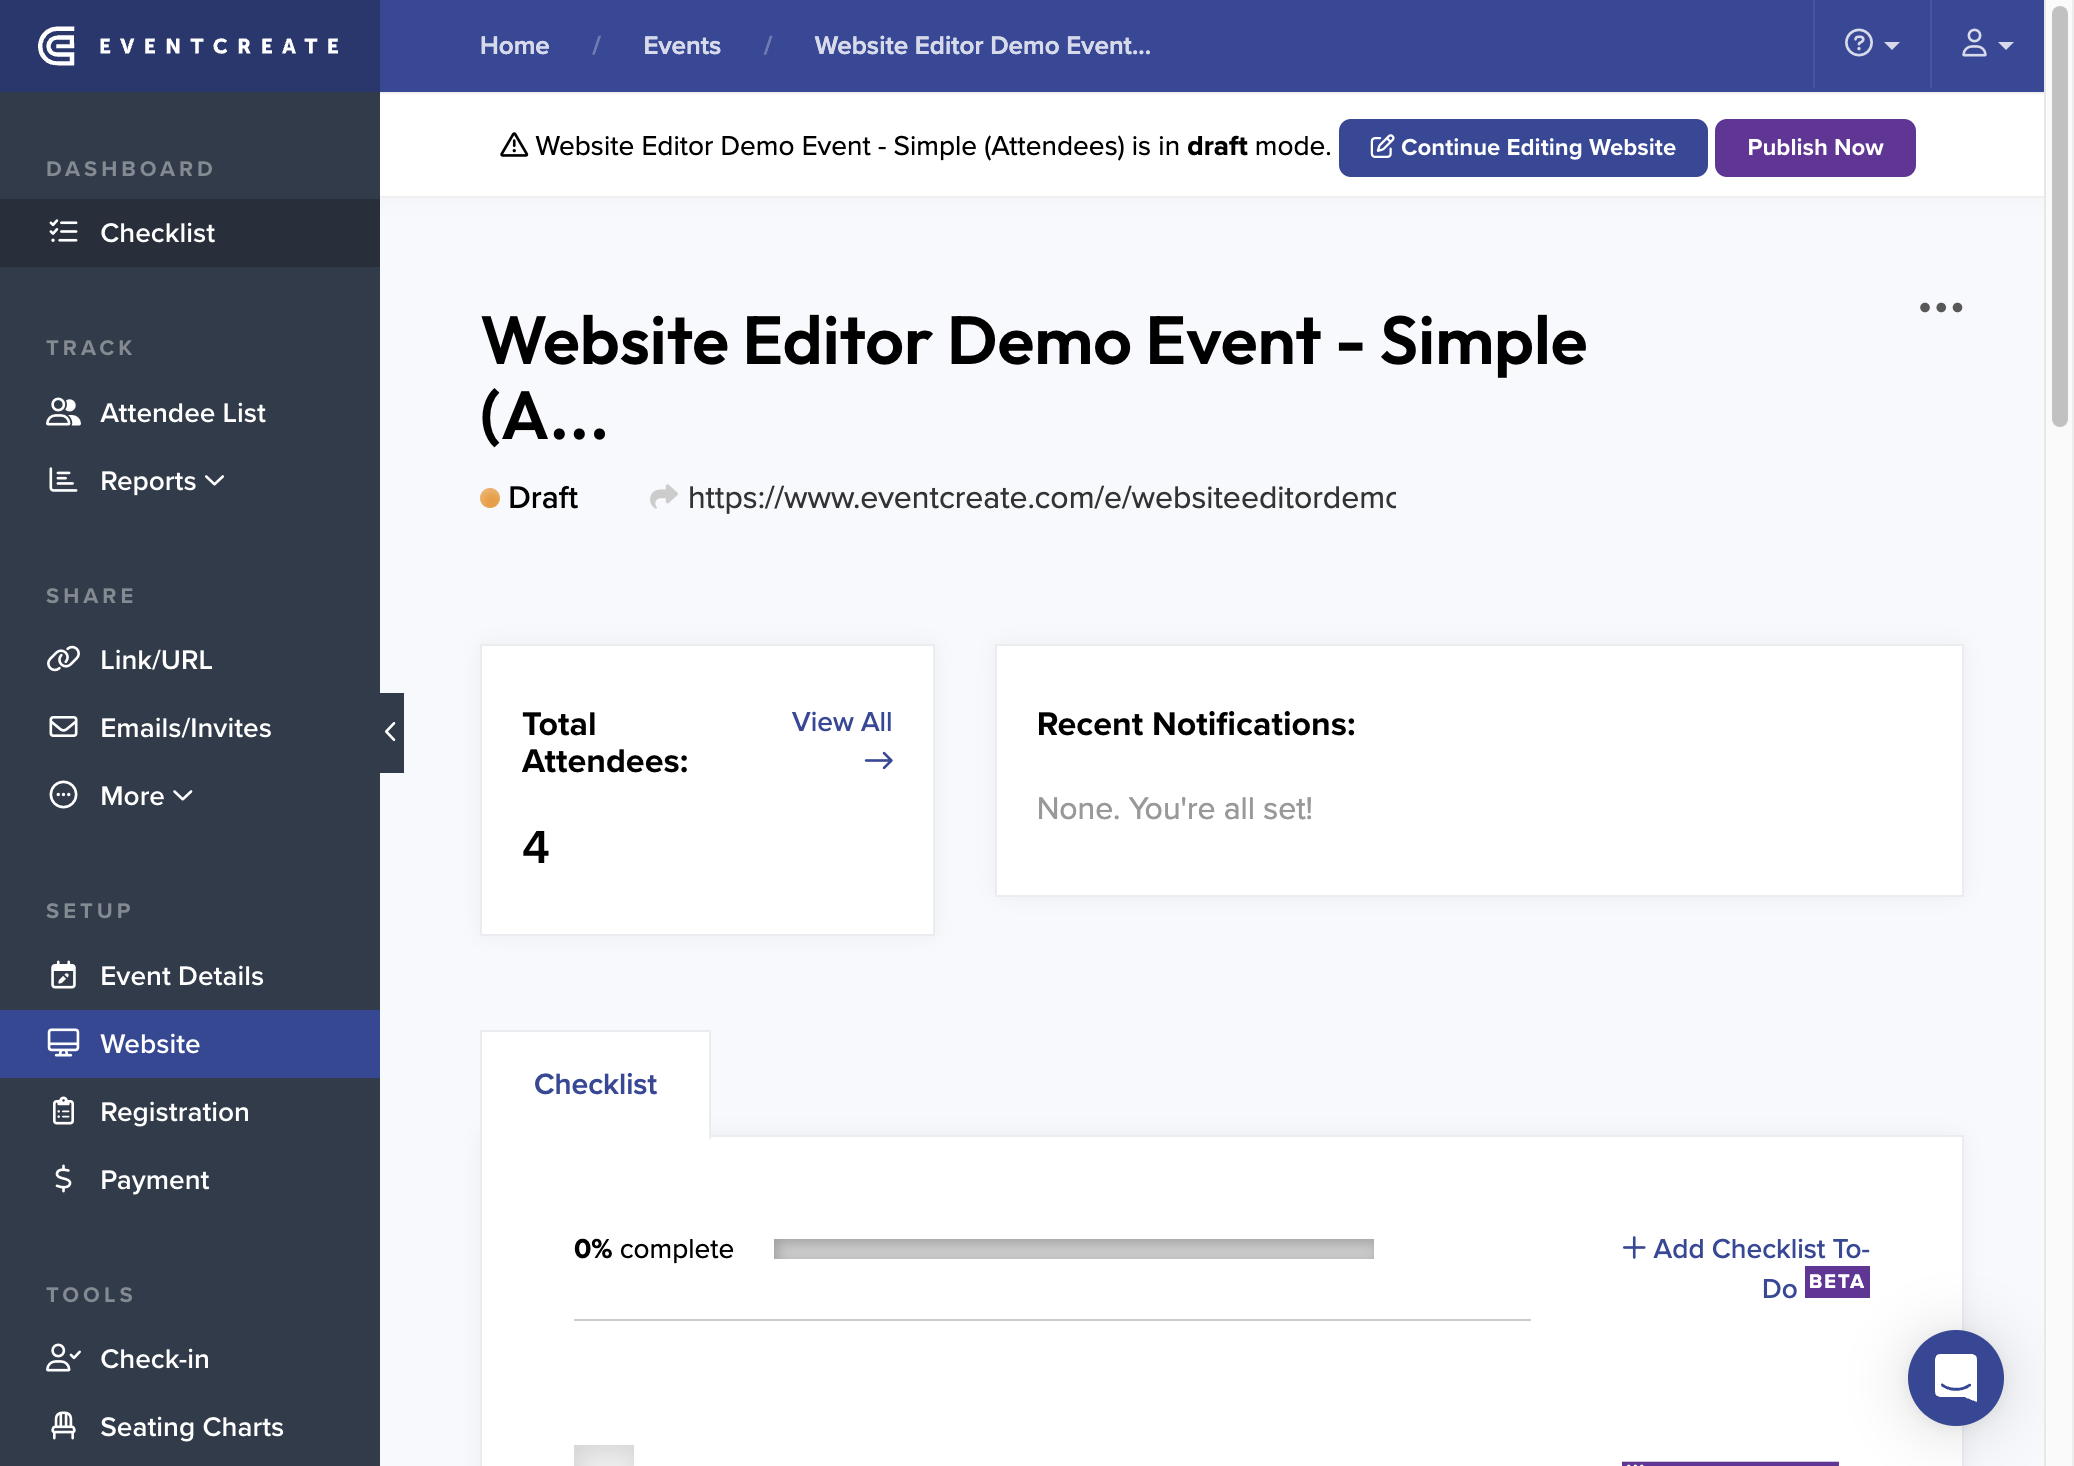Screen dimensions: 2074x1466
Task: Click the draft mode warning triangle icon
Action: point(514,146)
